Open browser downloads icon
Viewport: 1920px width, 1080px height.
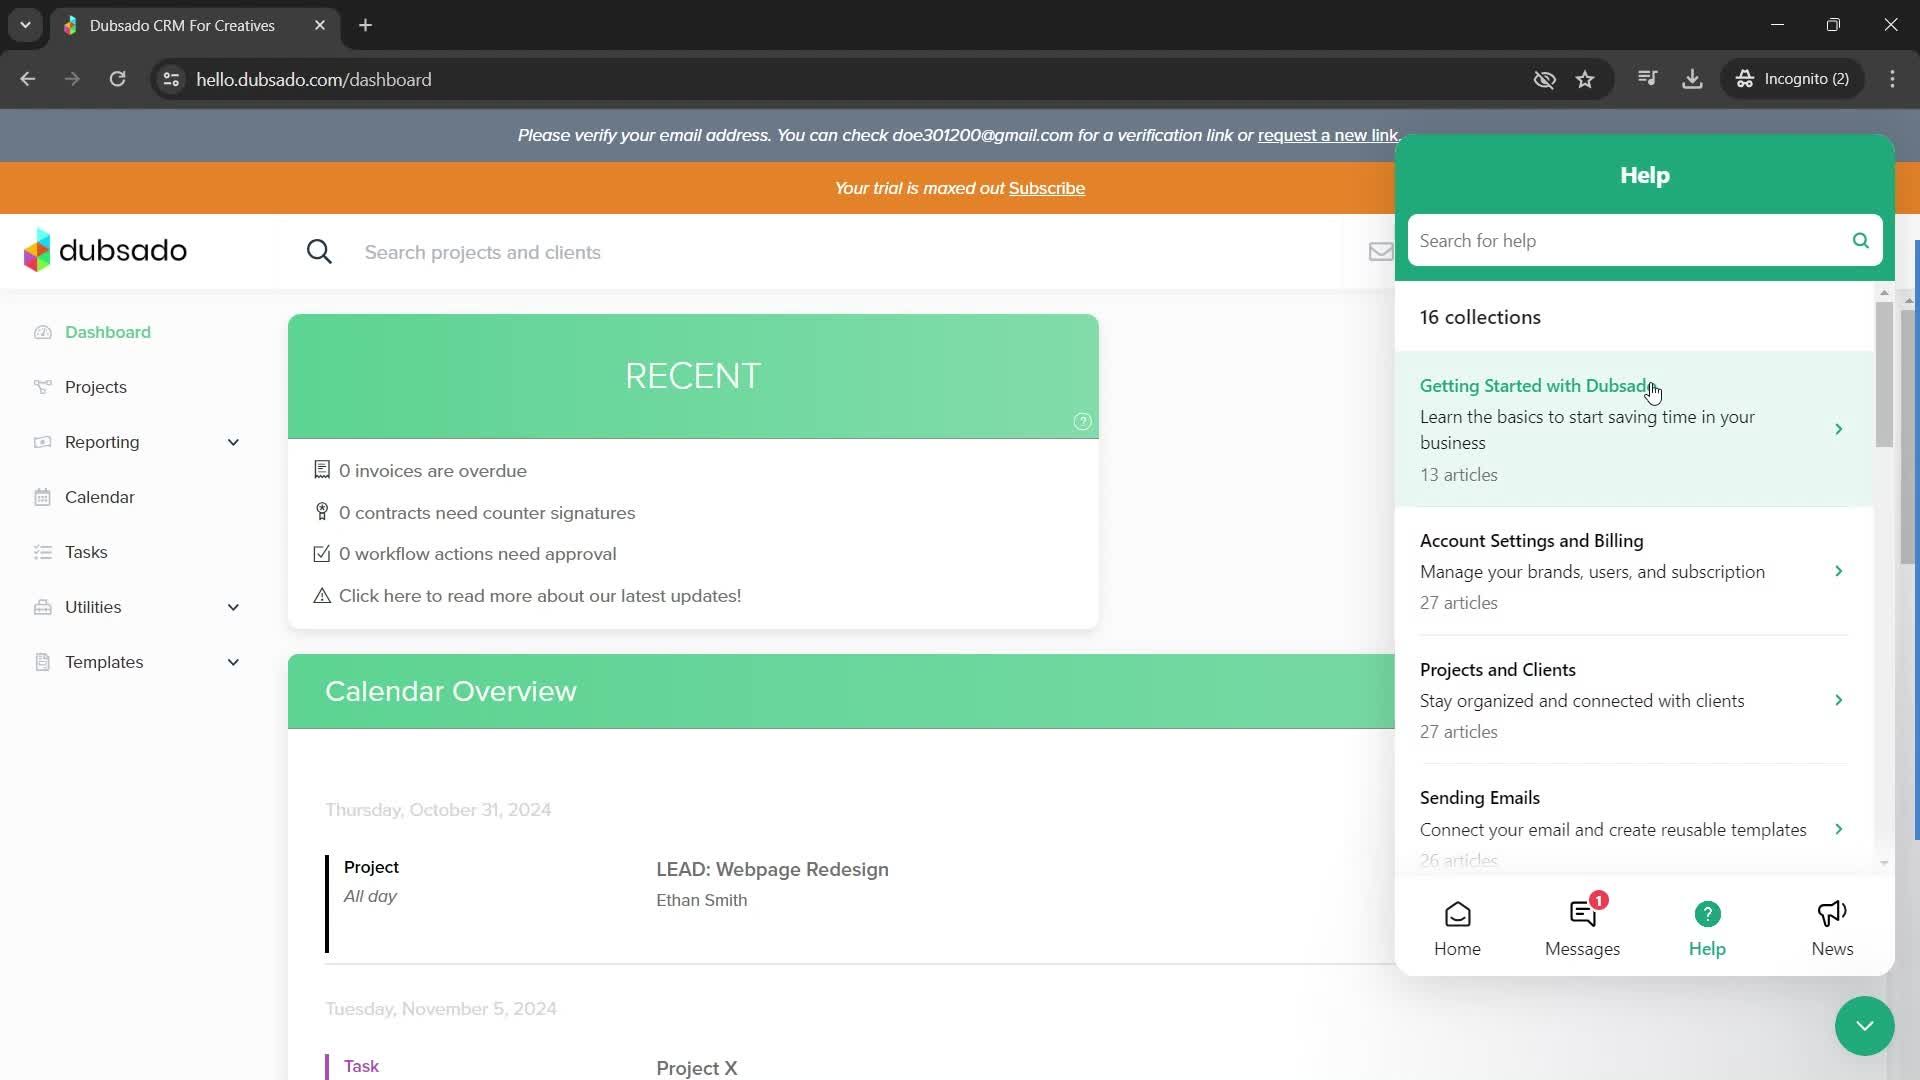tap(1692, 79)
